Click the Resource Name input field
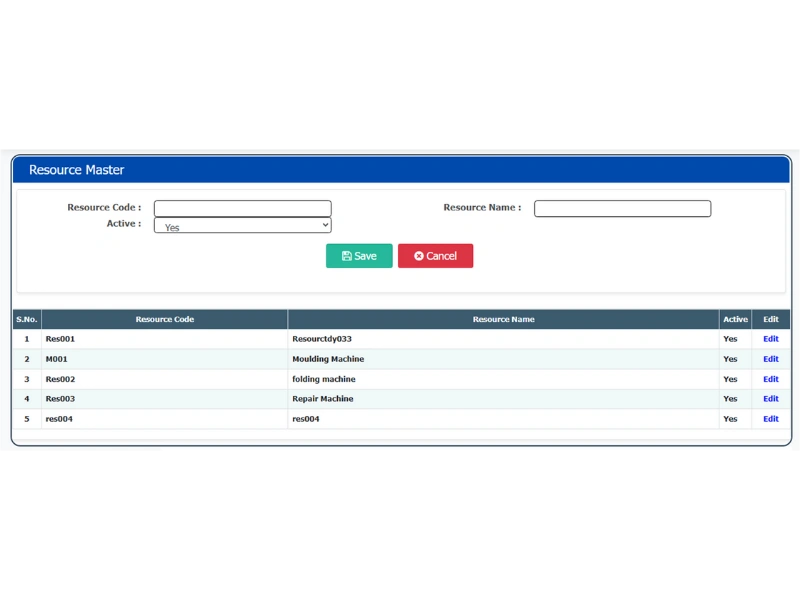 click(622, 207)
